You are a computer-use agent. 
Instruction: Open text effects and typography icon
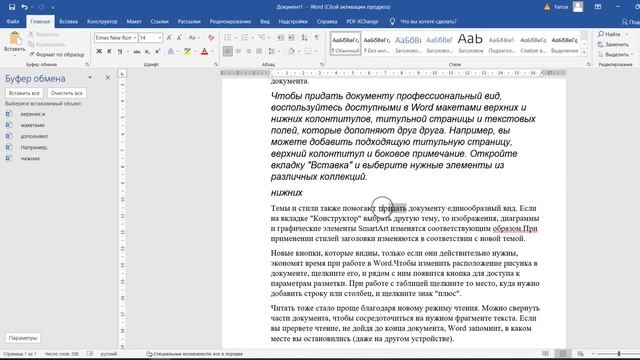[171, 51]
